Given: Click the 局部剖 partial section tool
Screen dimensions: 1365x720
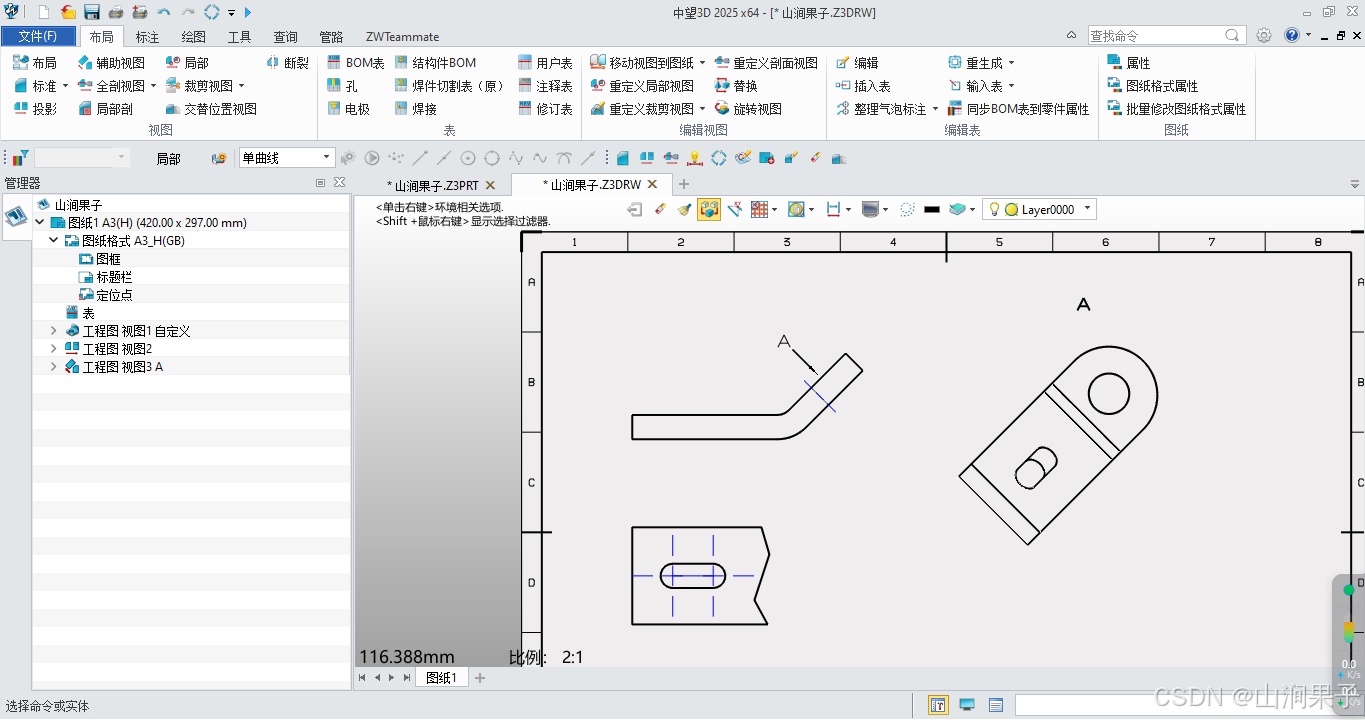Looking at the screenshot, I should pyautogui.click(x=105, y=109).
